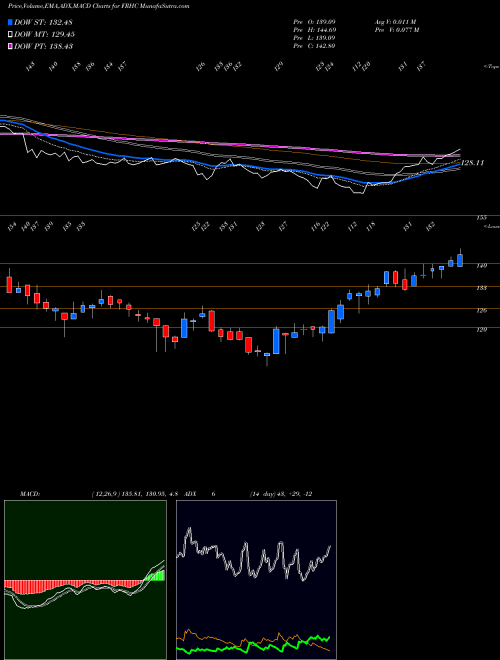Click the 140 price level axis label
The image size is (500, 660).
tap(482, 266)
